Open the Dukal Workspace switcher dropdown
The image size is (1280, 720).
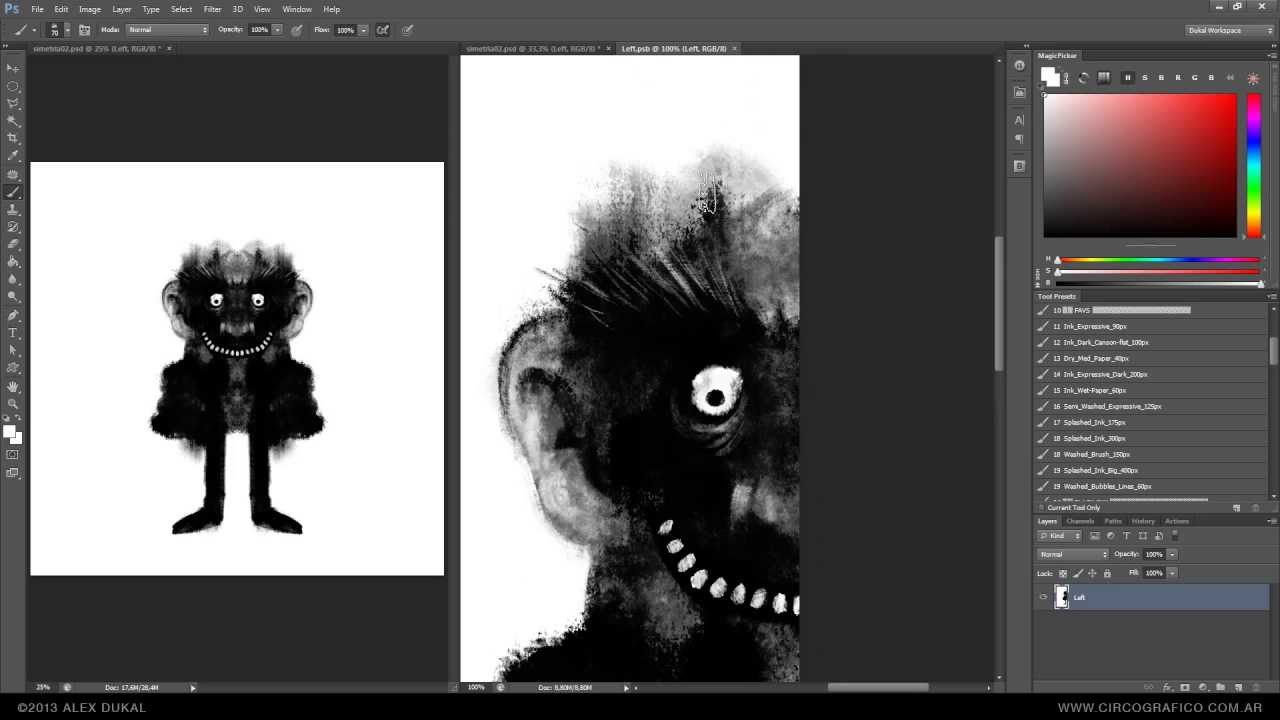click(1229, 30)
